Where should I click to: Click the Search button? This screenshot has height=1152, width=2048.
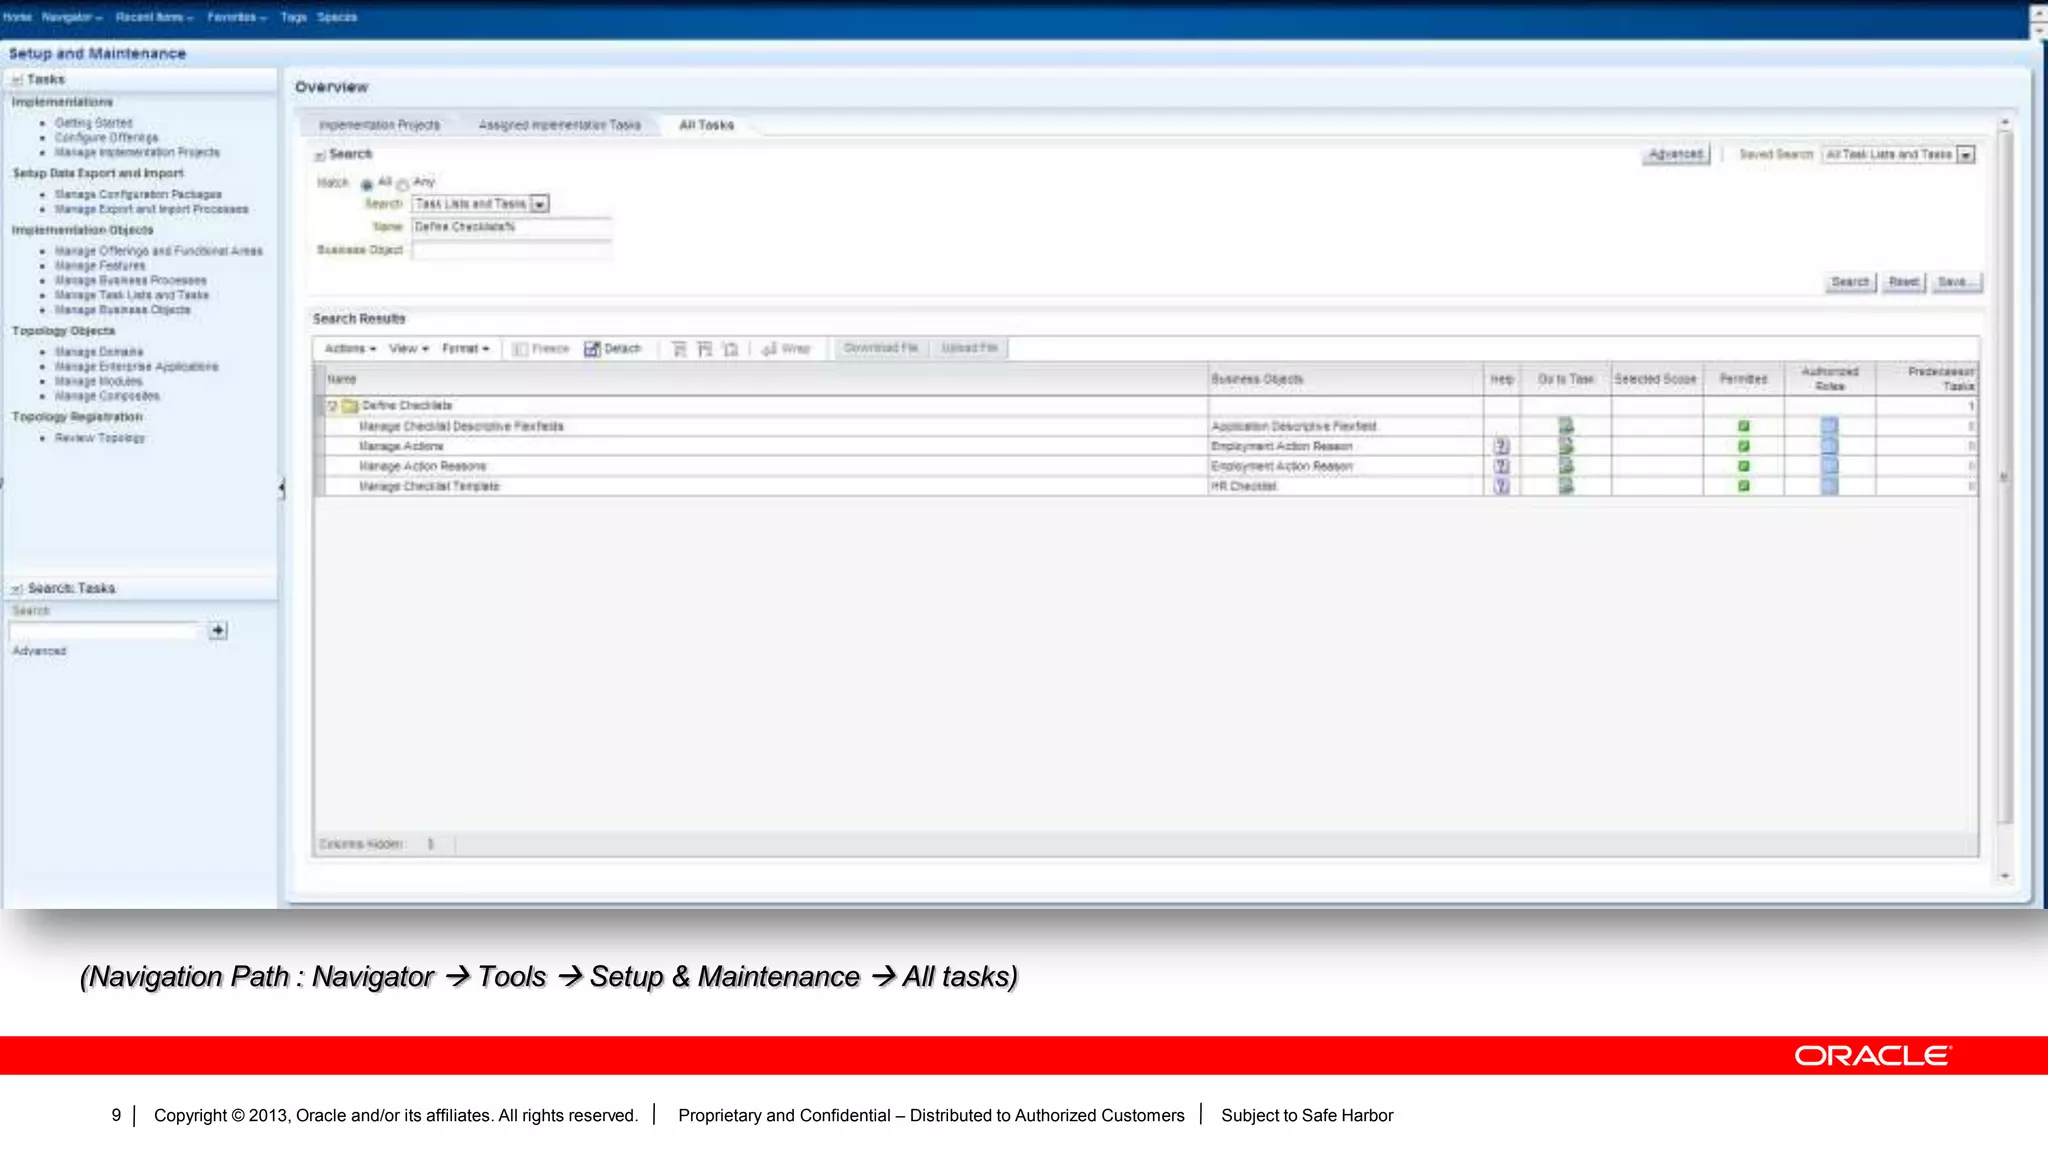tap(1849, 282)
